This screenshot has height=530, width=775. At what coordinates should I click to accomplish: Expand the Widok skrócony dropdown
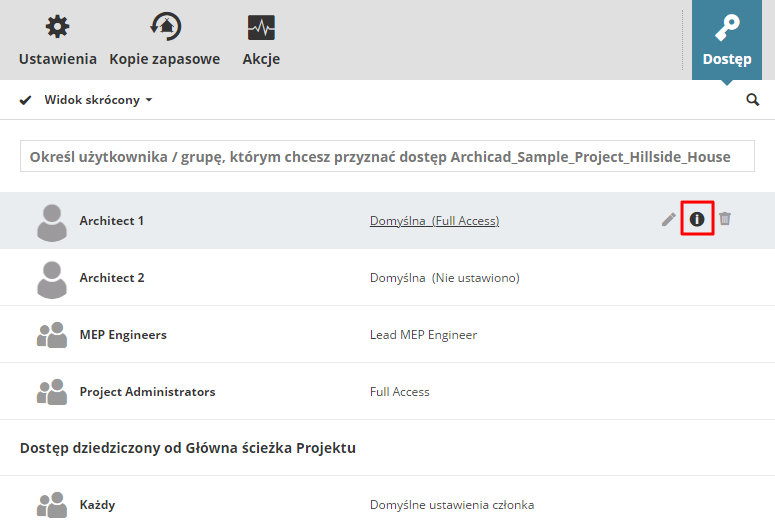pos(98,100)
